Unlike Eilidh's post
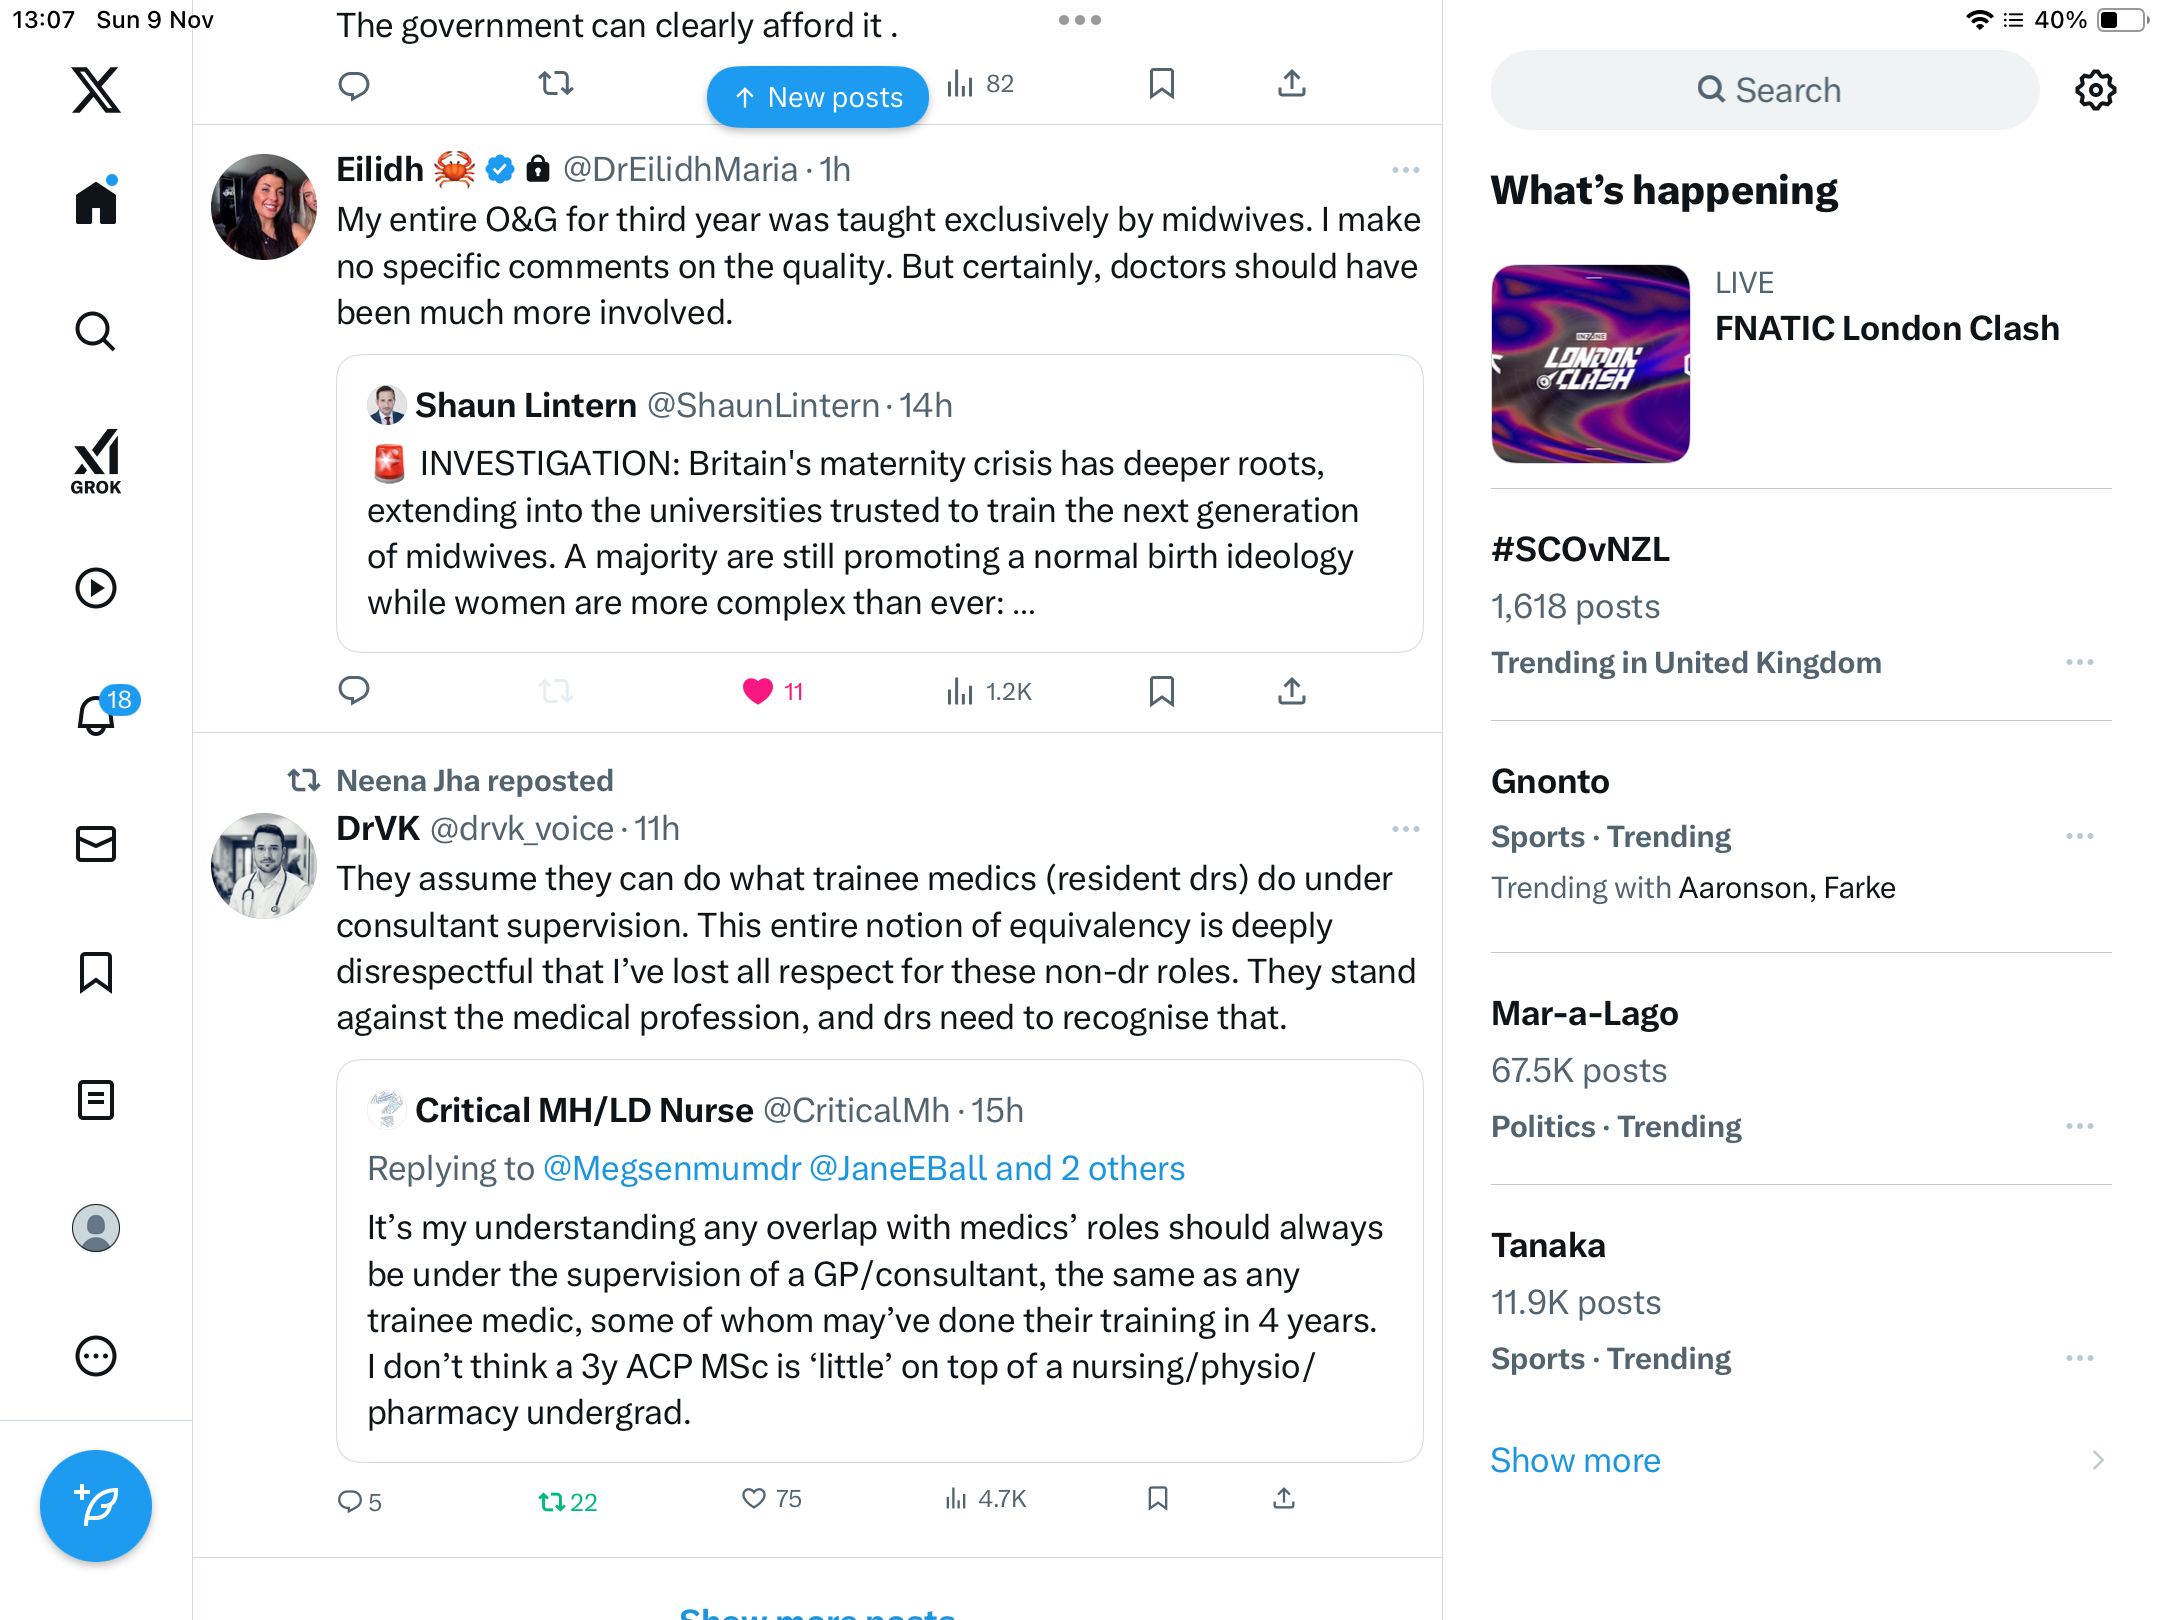The height and width of the screenshot is (1620, 2160). (758, 691)
